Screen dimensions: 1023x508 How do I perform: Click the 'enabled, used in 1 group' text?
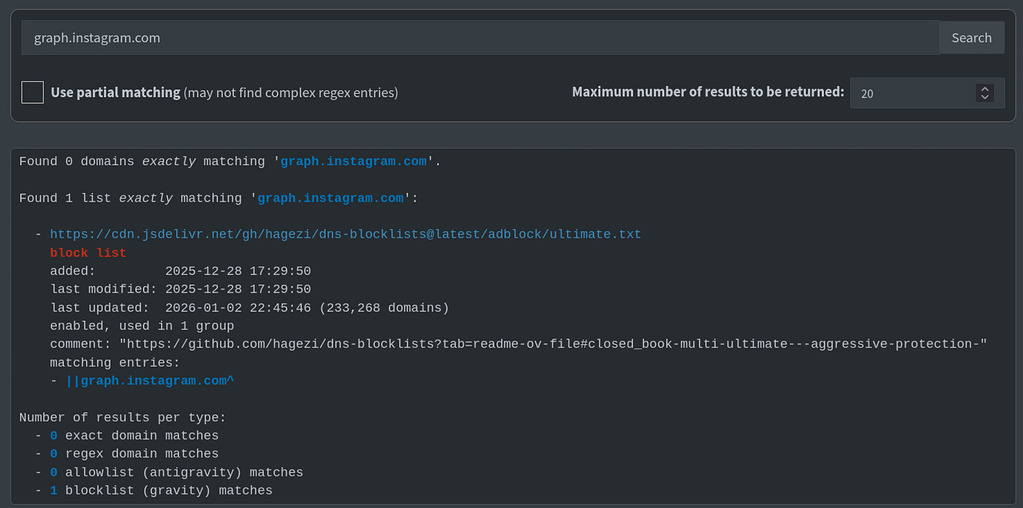pos(142,326)
